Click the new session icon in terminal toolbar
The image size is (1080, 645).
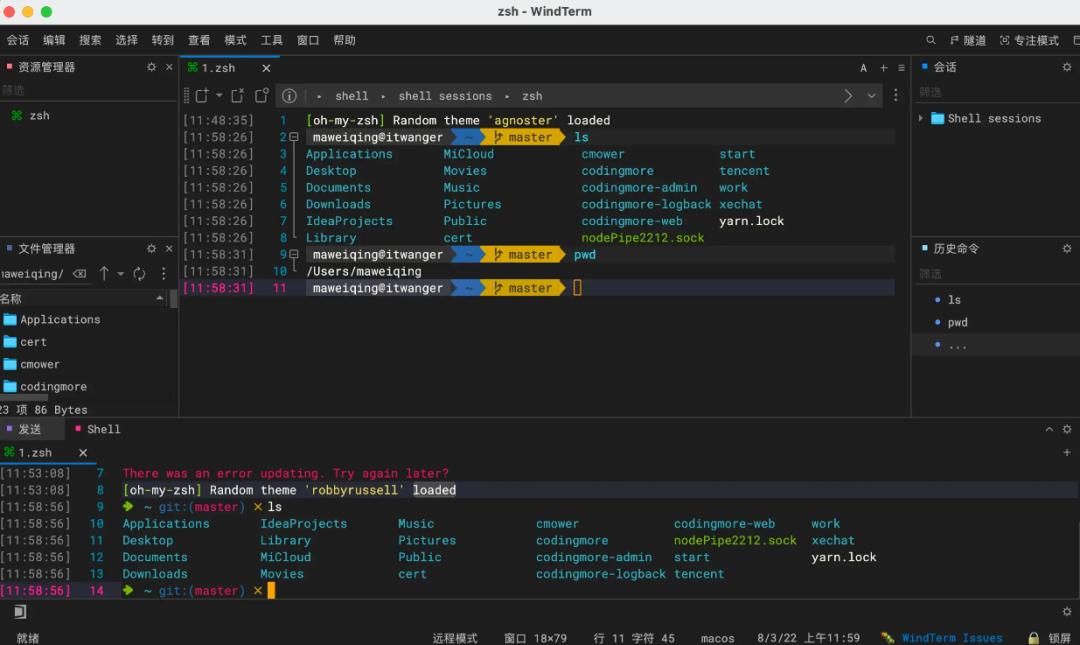[x=202, y=96]
